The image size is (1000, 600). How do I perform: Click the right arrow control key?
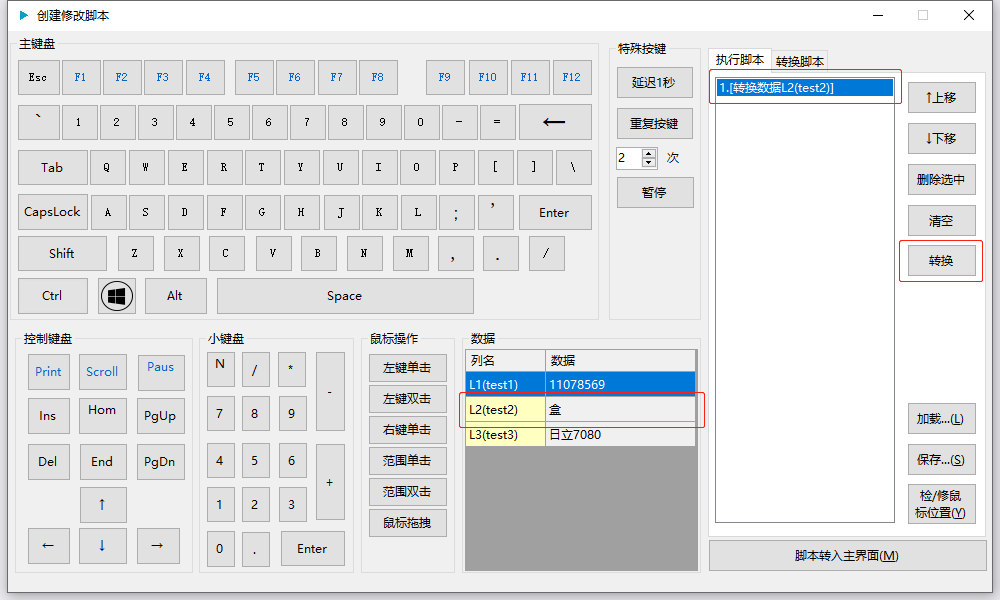(x=158, y=546)
